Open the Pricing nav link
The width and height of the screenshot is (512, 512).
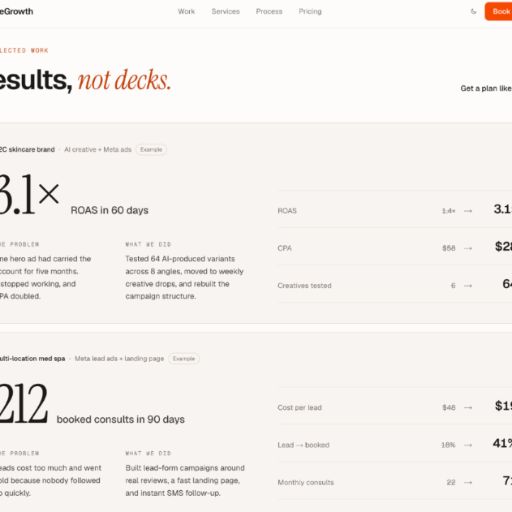coord(310,11)
